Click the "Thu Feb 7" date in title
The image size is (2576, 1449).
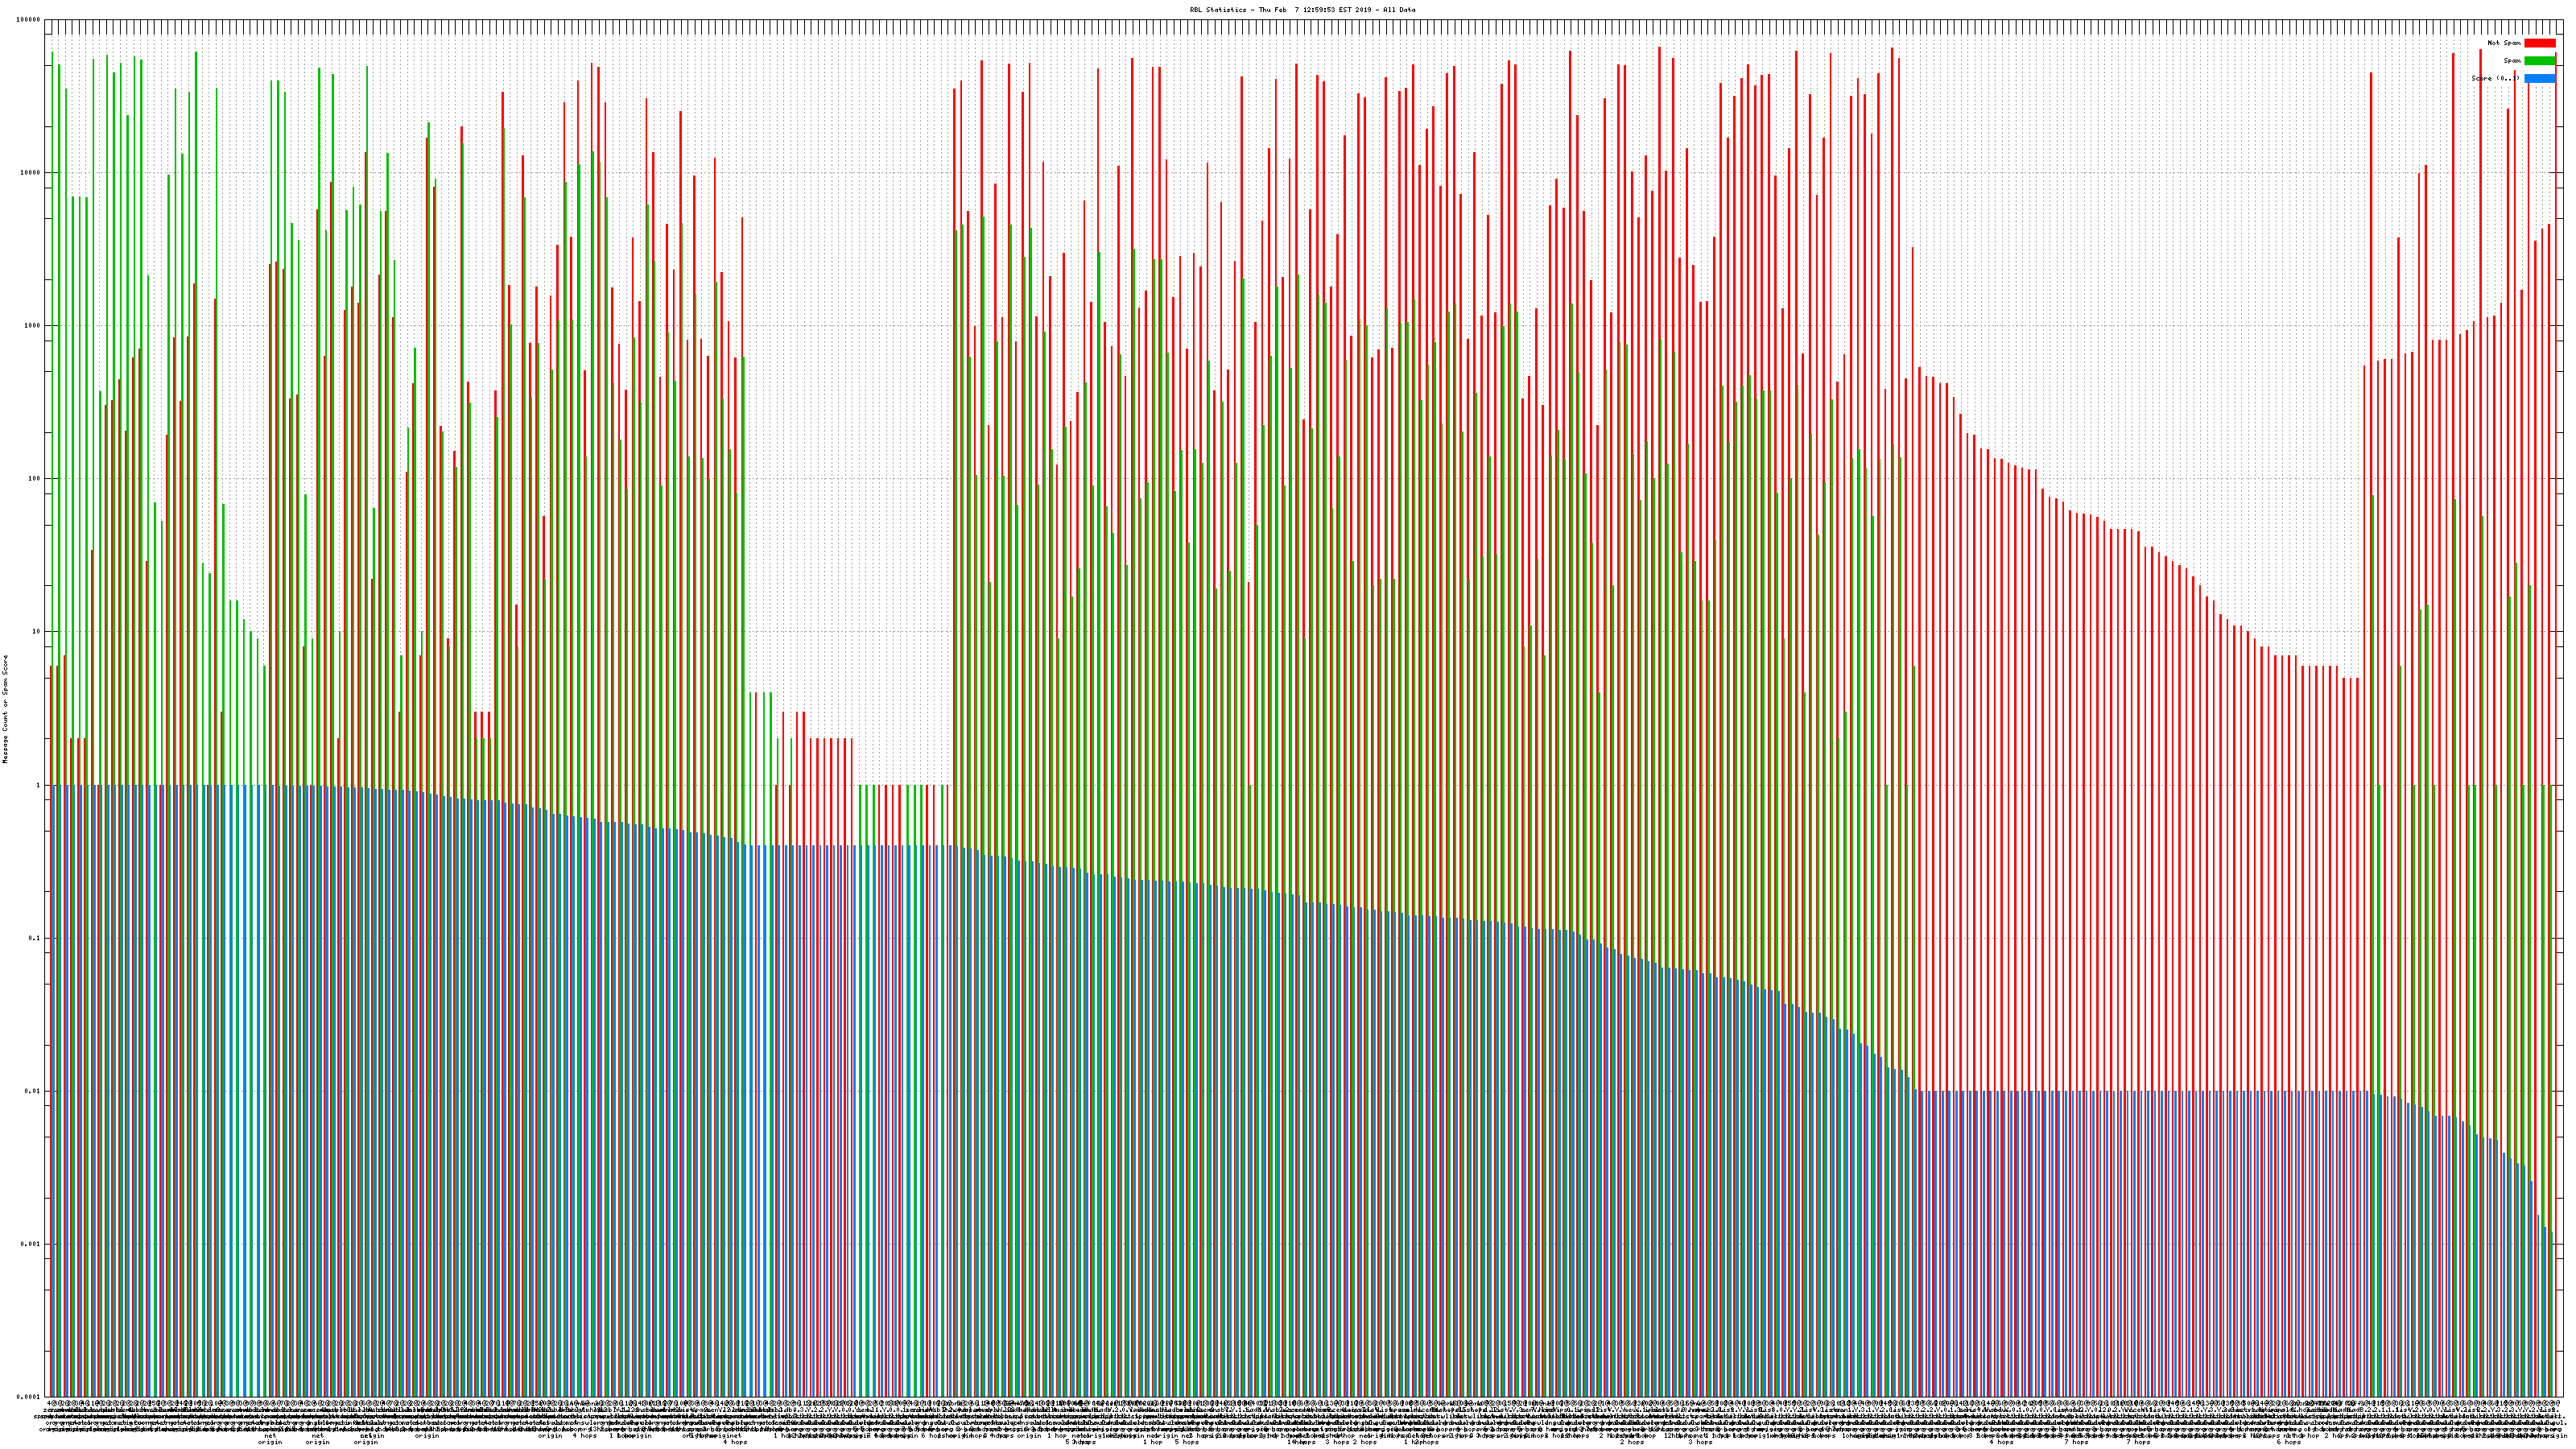1279,10
